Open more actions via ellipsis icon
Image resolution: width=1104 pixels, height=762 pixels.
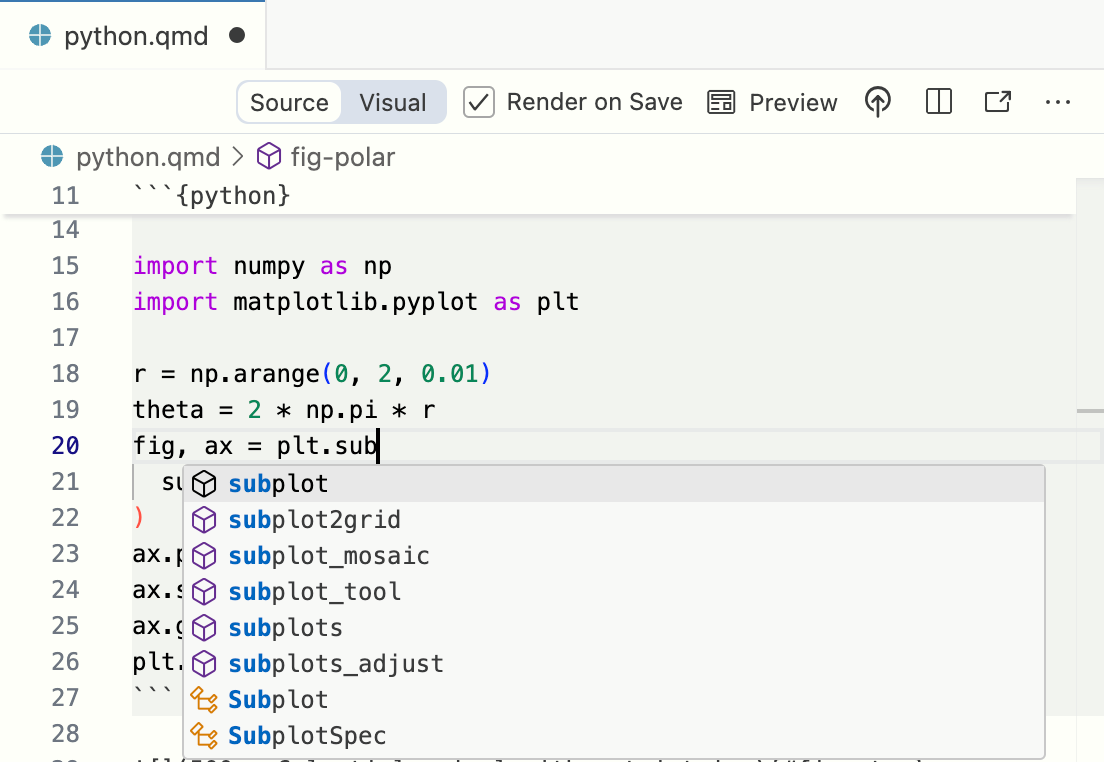(x=1058, y=101)
